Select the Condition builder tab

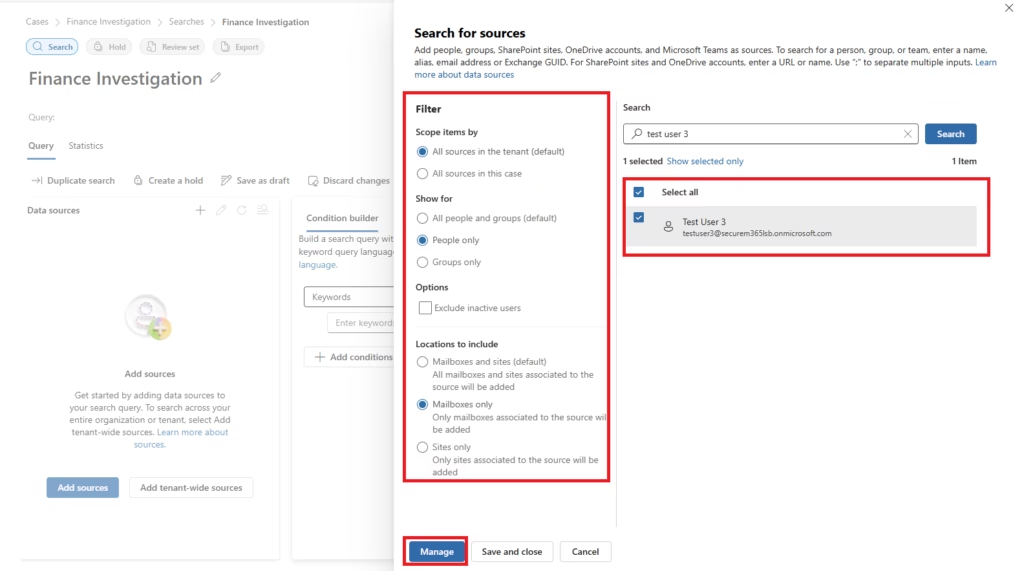coord(342,218)
